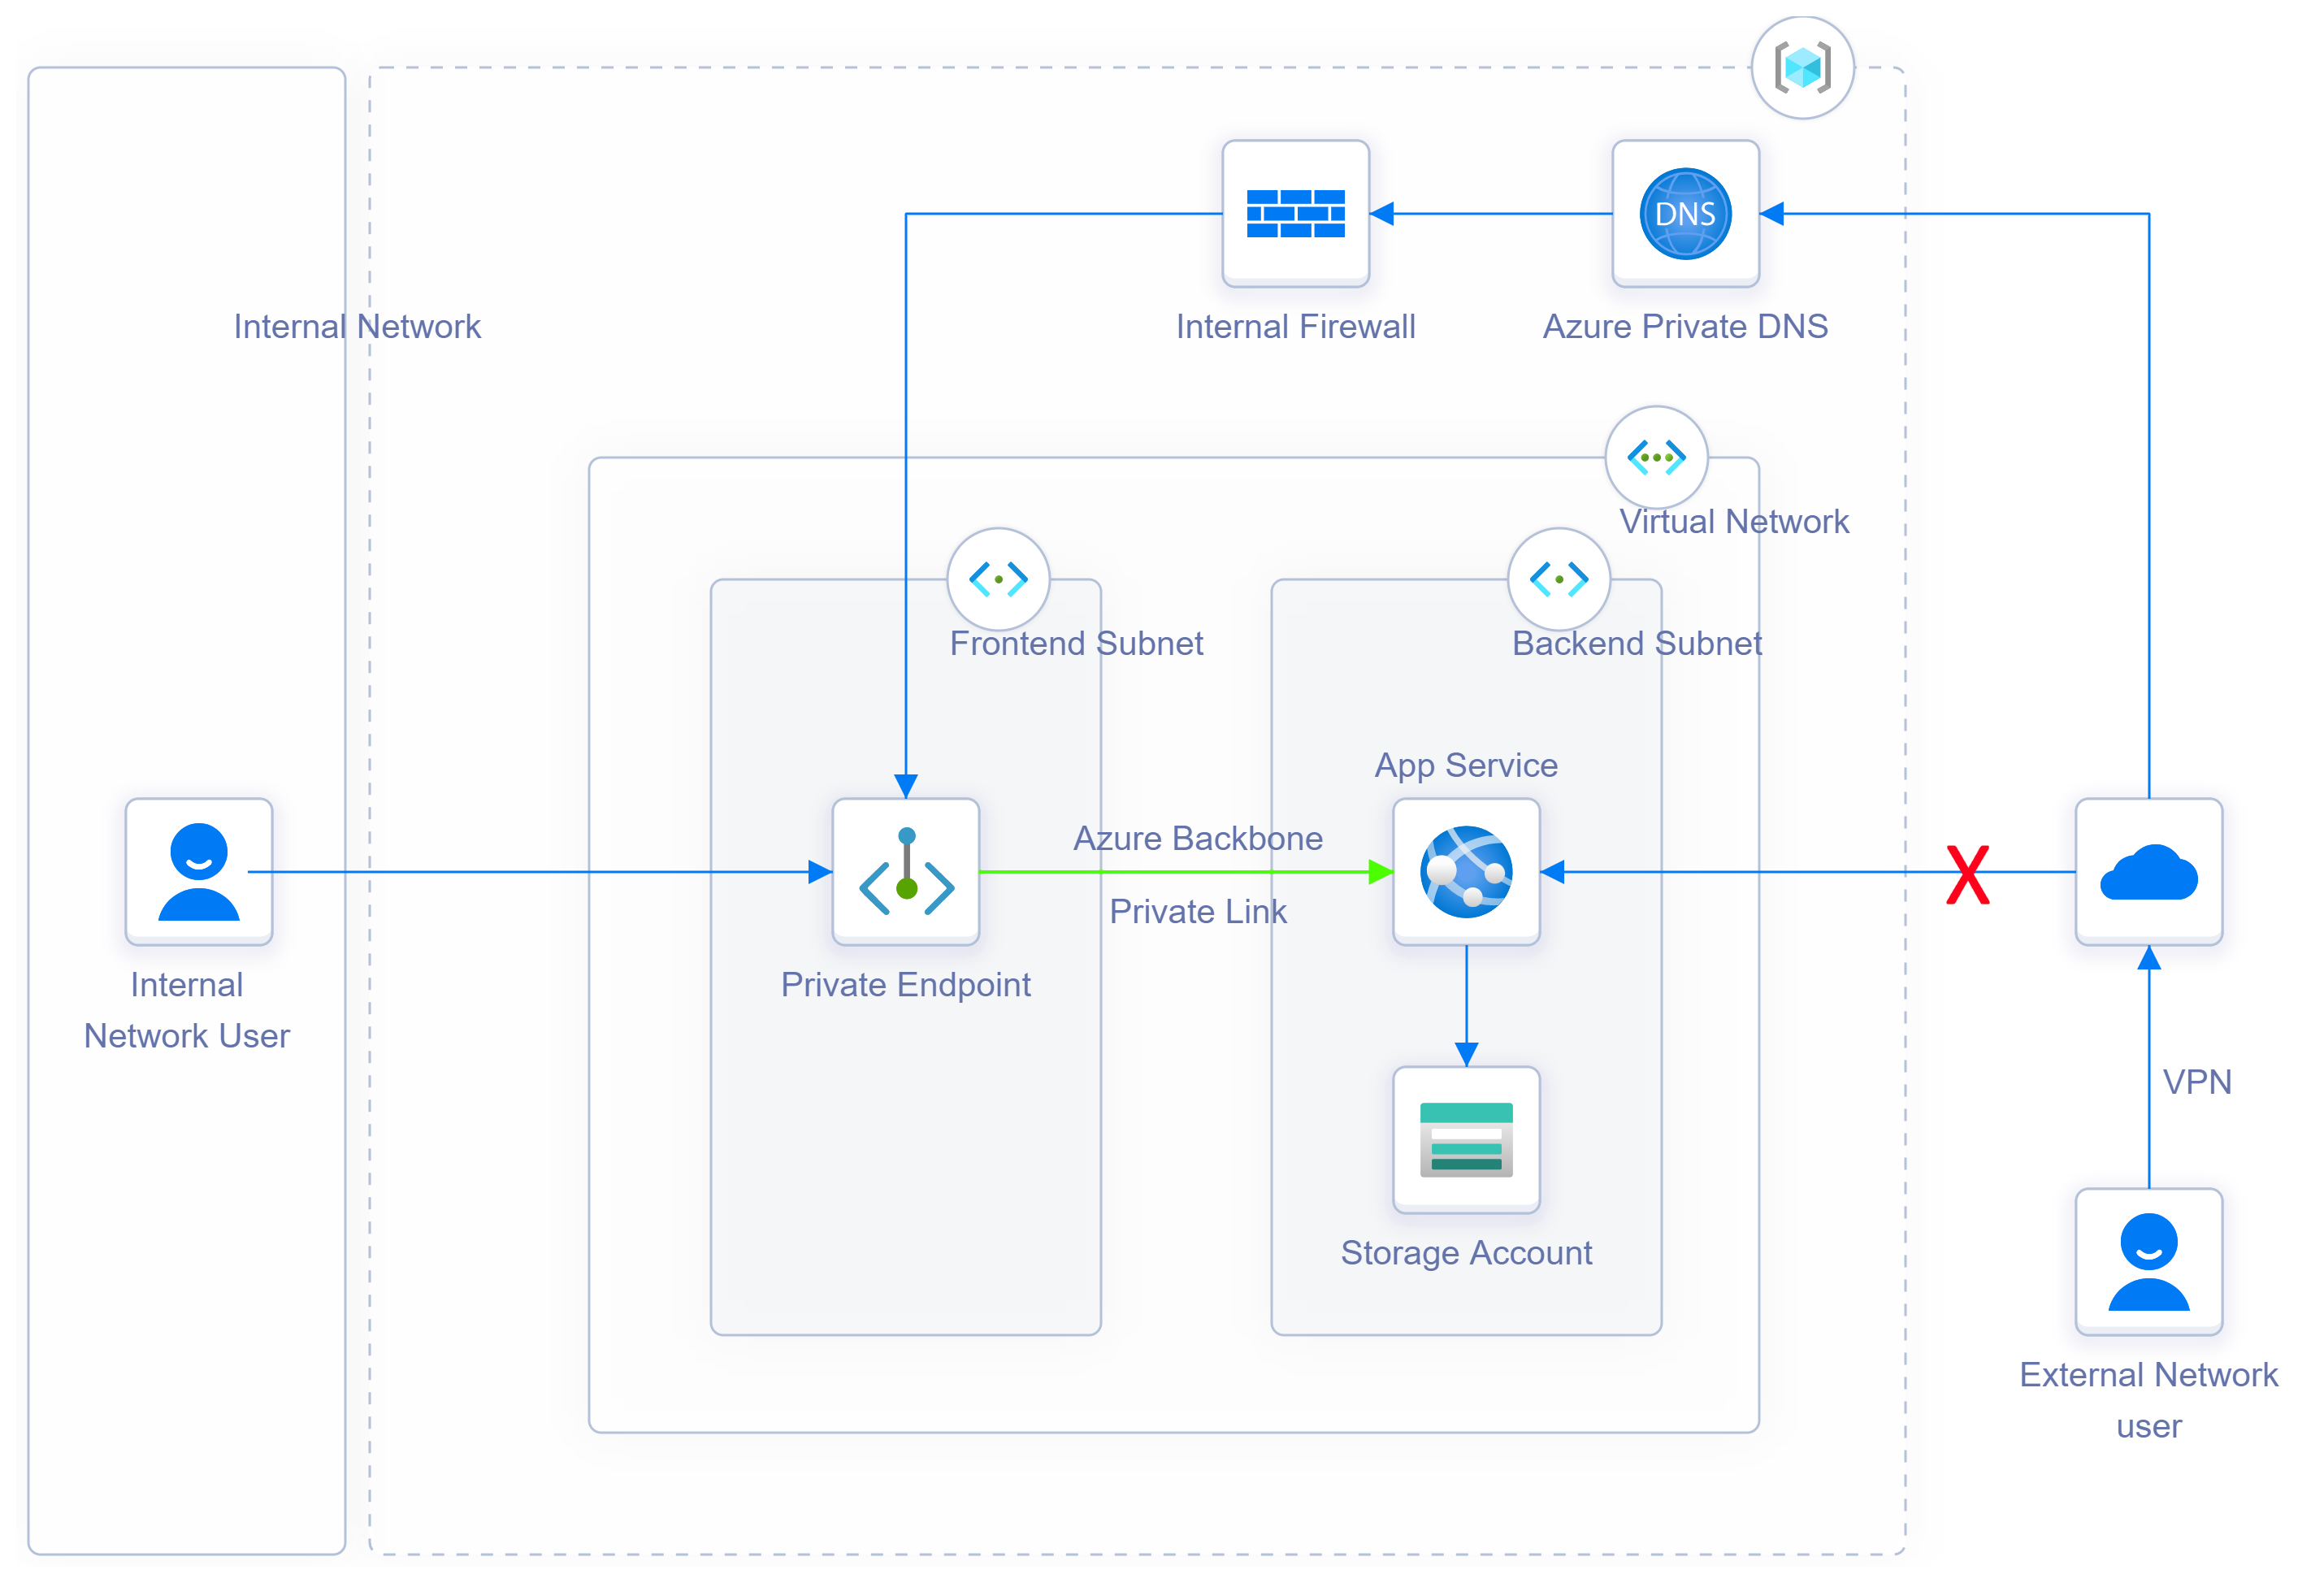The width and height of the screenshot is (2324, 1583).
Task: Select the "Azure Backbone" label
Action: (1198, 839)
